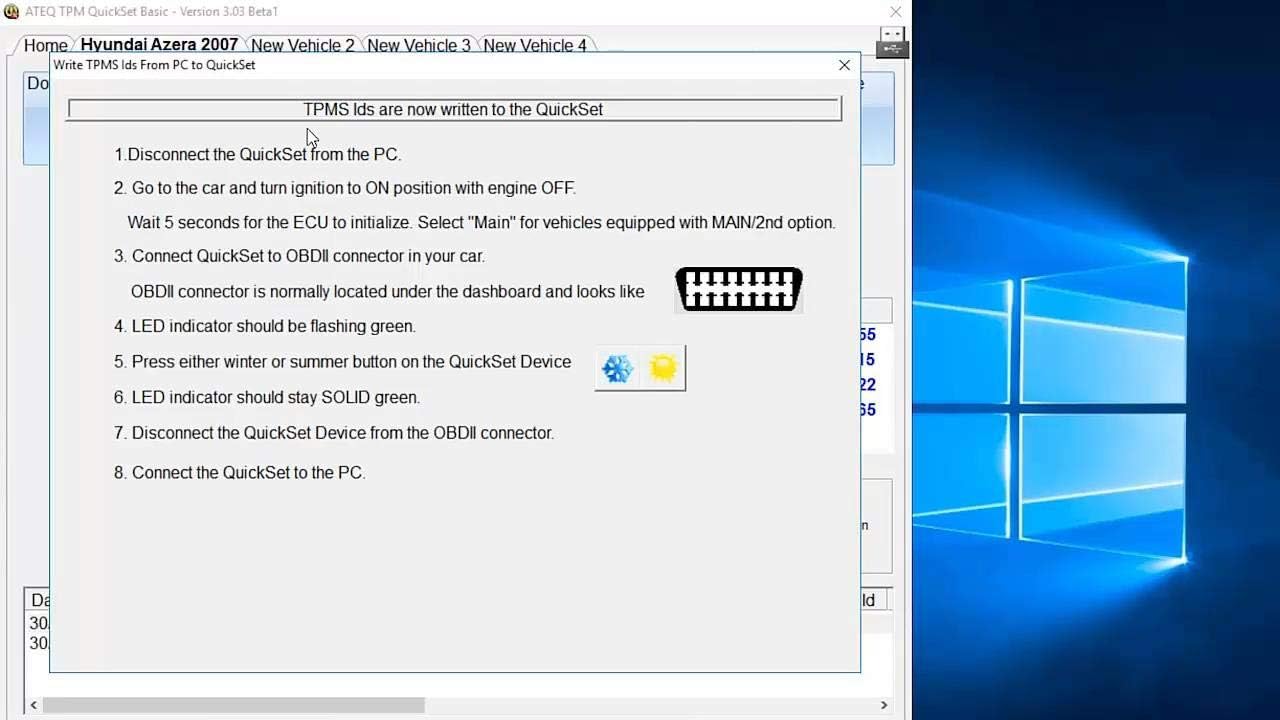This screenshot has width=1280, height=720.
Task: Click the step 1 Disconnect QuickSet instruction
Action: tap(258, 154)
